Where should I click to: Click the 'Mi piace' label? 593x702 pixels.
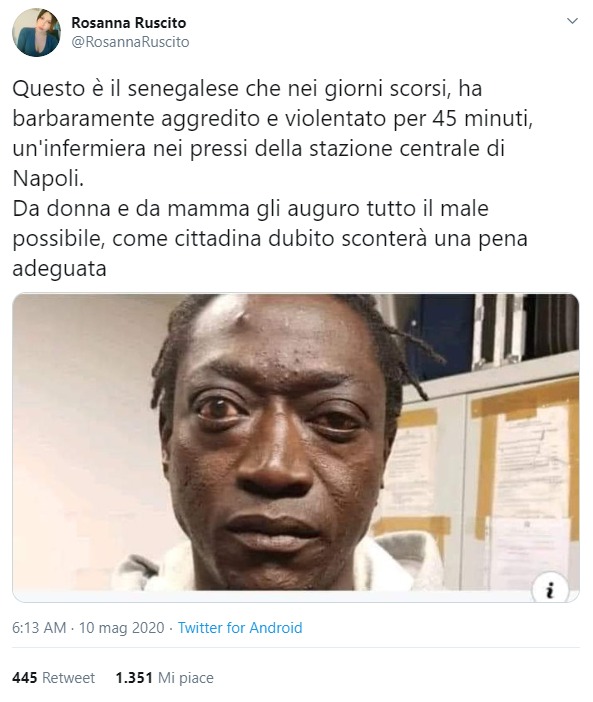(x=186, y=678)
